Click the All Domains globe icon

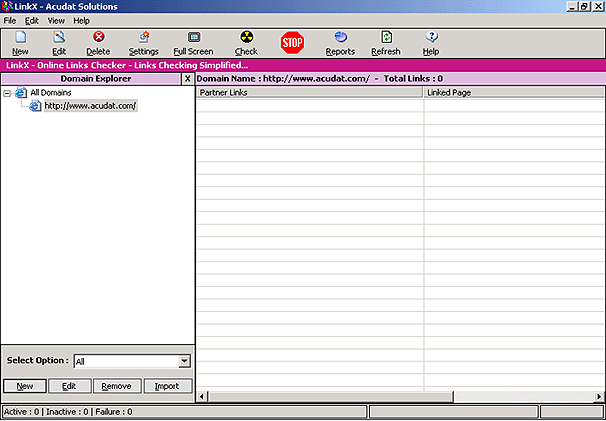[x=21, y=93]
